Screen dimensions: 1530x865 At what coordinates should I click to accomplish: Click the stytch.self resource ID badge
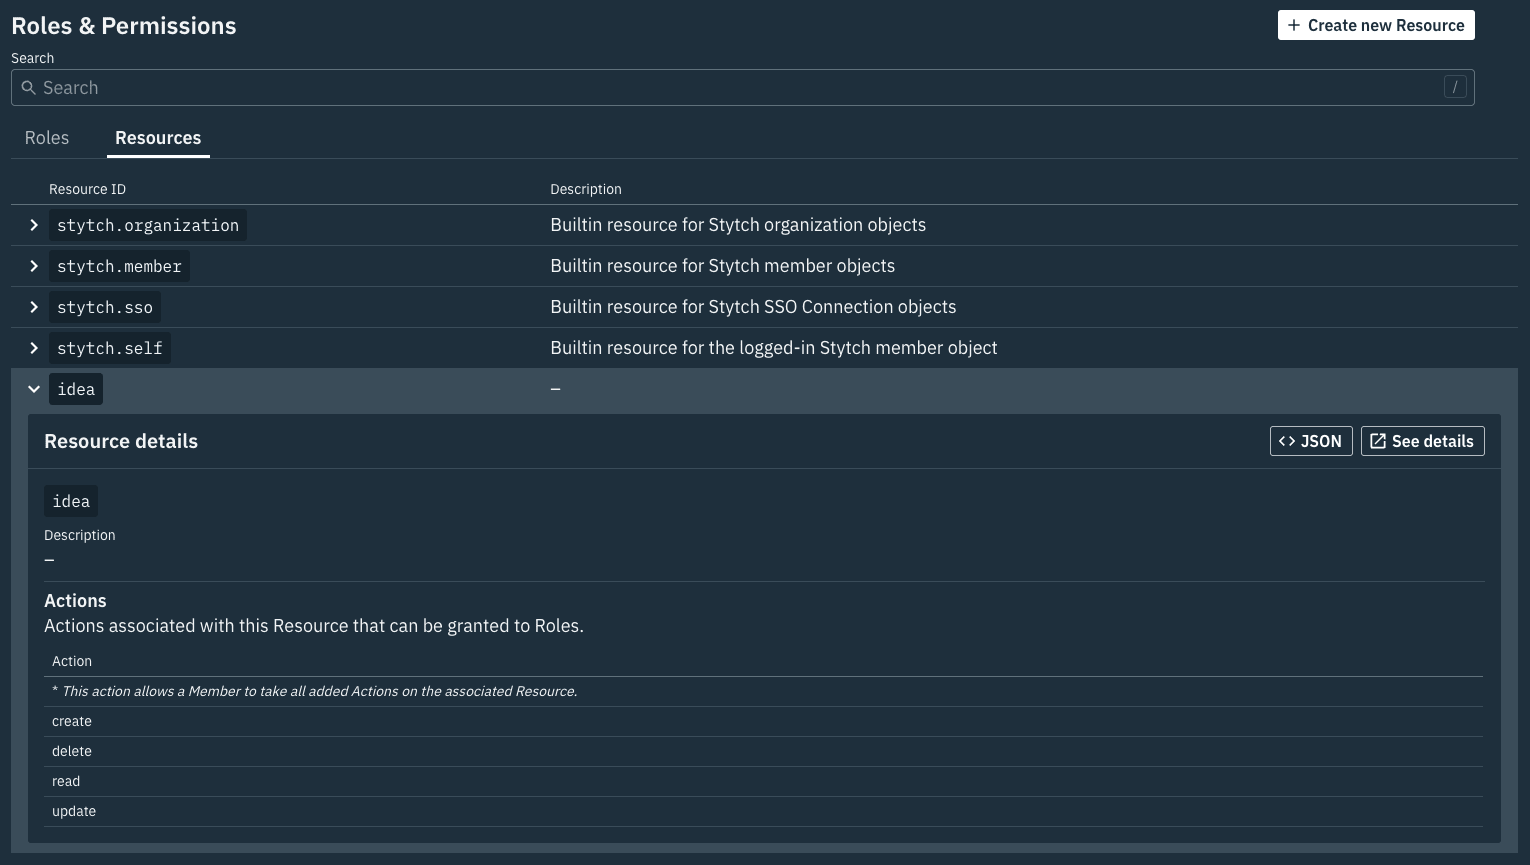[110, 348]
